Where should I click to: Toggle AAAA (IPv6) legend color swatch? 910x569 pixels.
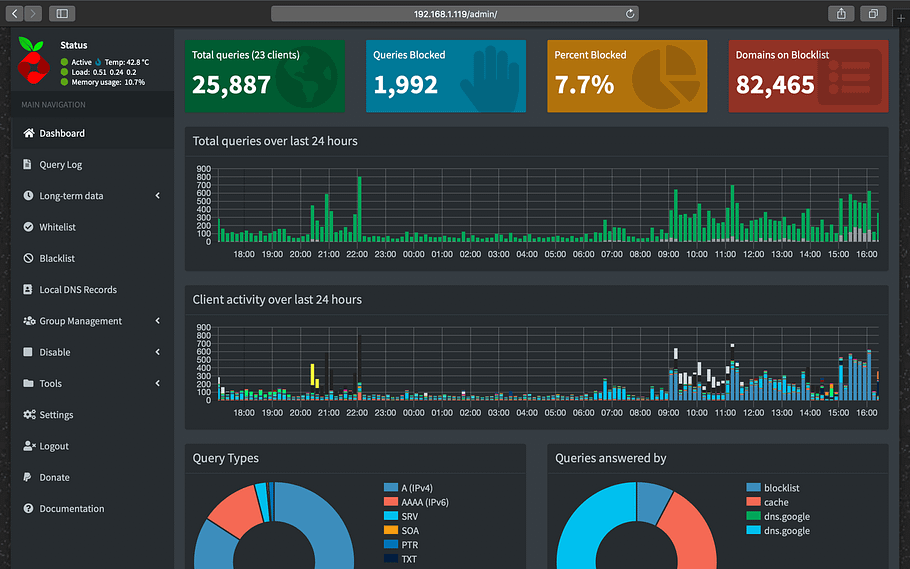(x=391, y=502)
